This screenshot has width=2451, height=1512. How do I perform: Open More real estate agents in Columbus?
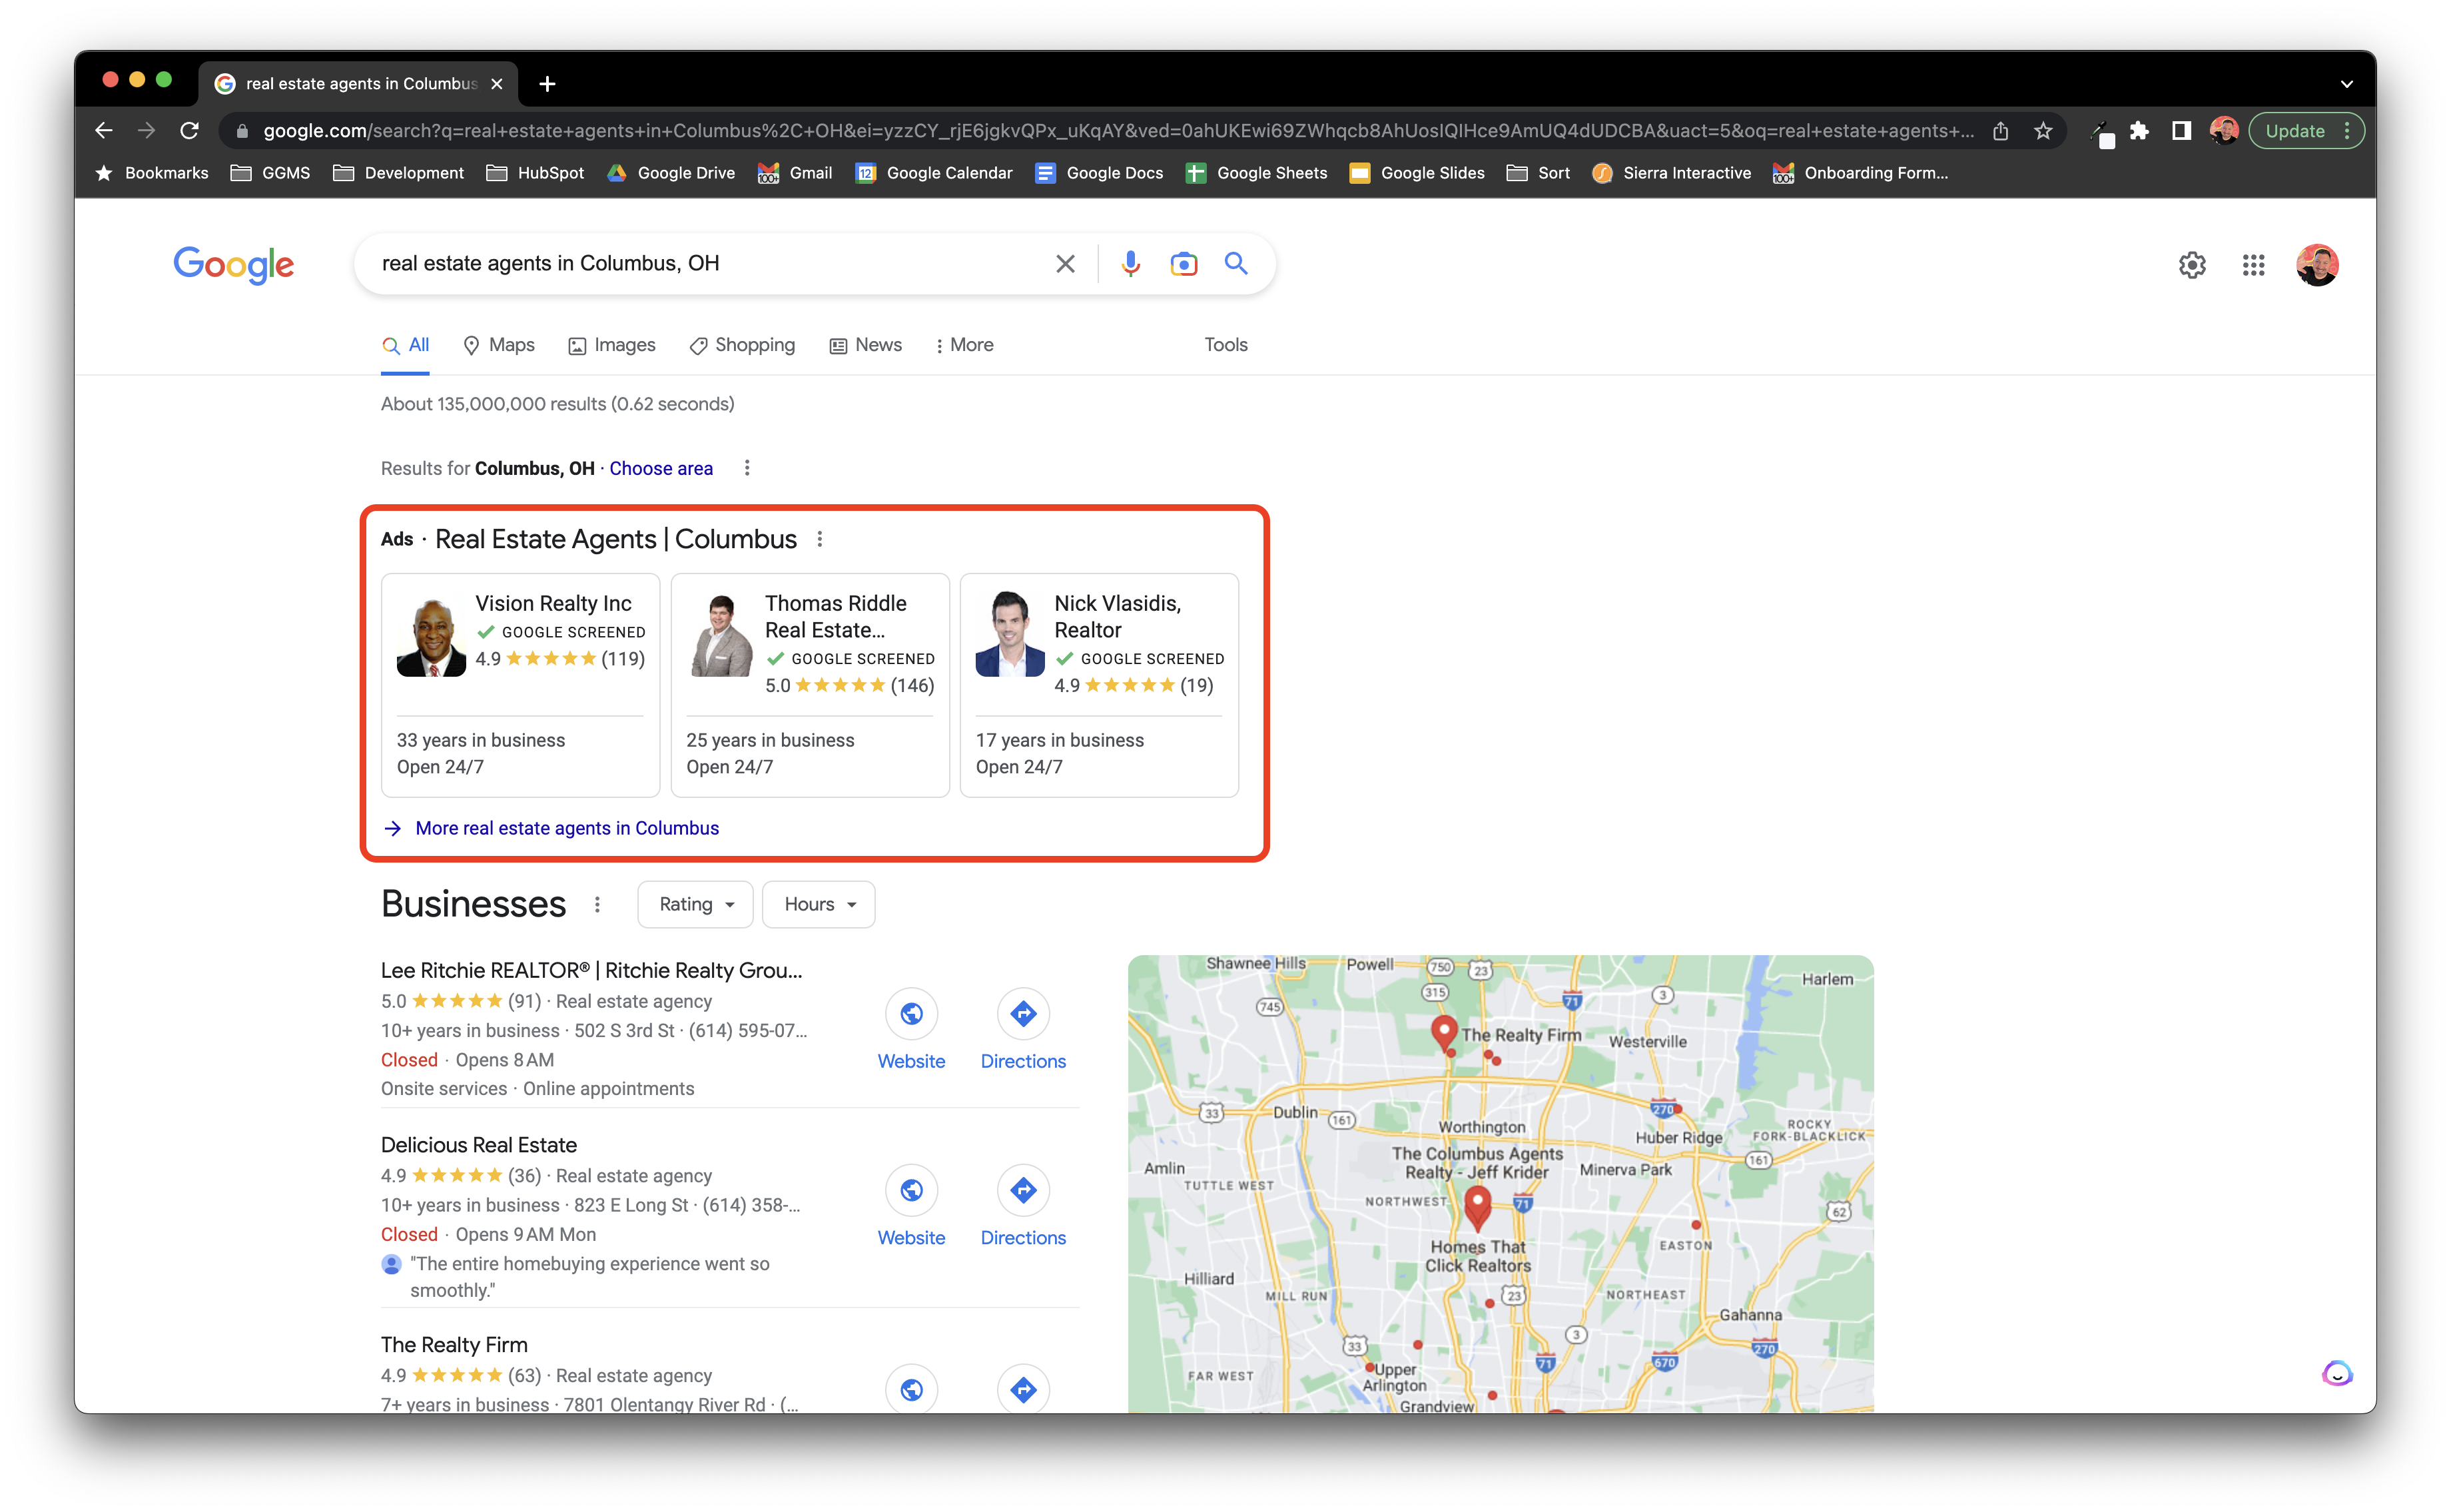pyautogui.click(x=567, y=828)
